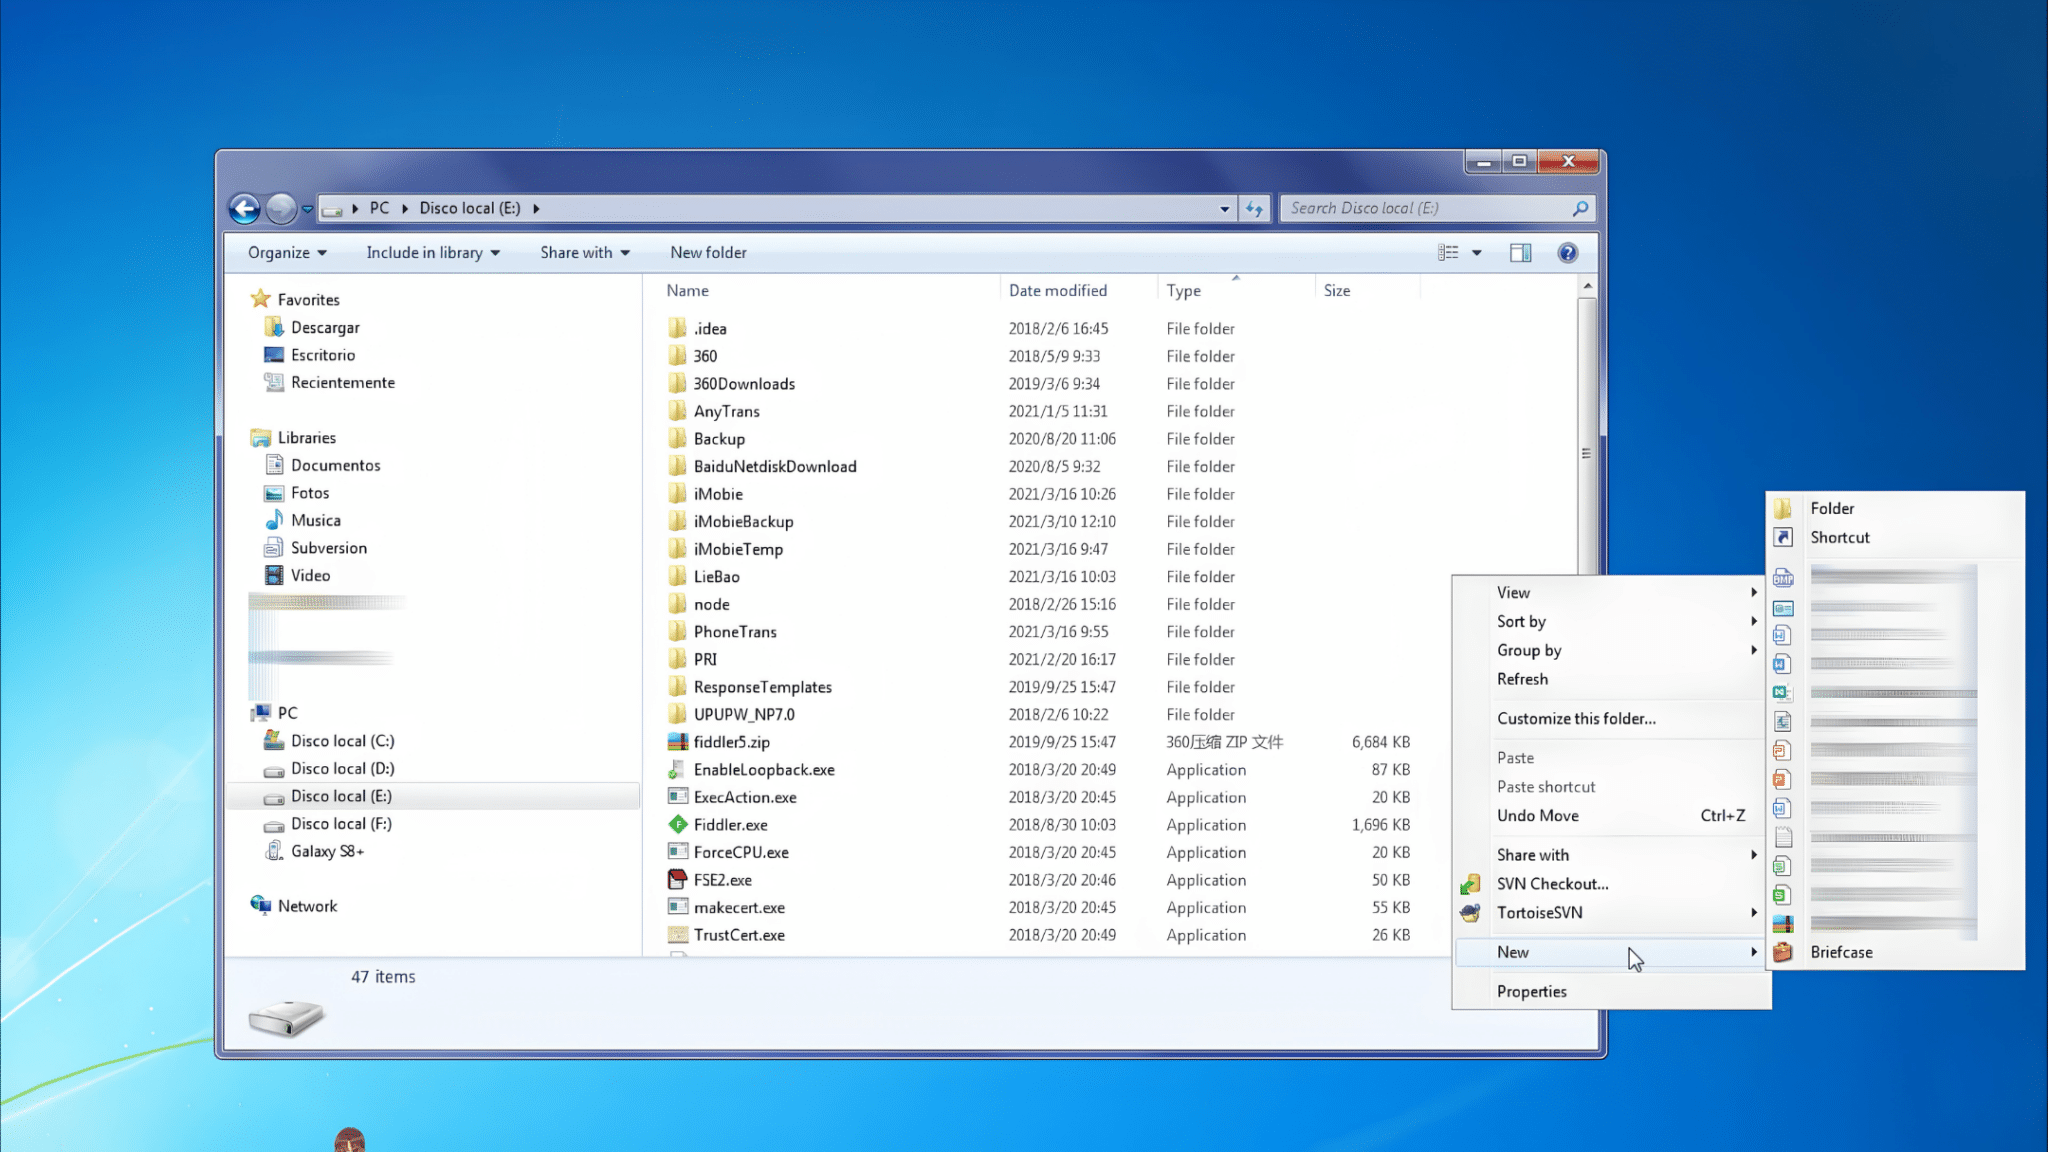Screen dimensions: 2048x1152
Task: Select TrustCert.exe file
Action: point(739,935)
